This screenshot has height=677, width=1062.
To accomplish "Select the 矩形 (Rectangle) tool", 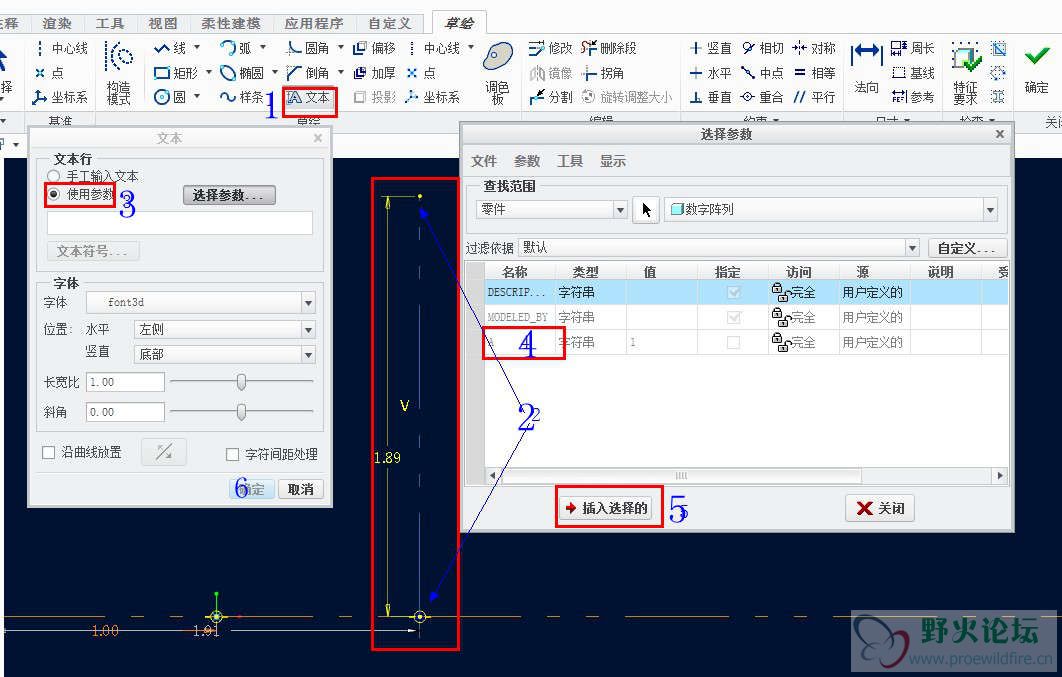I will coord(175,72).
